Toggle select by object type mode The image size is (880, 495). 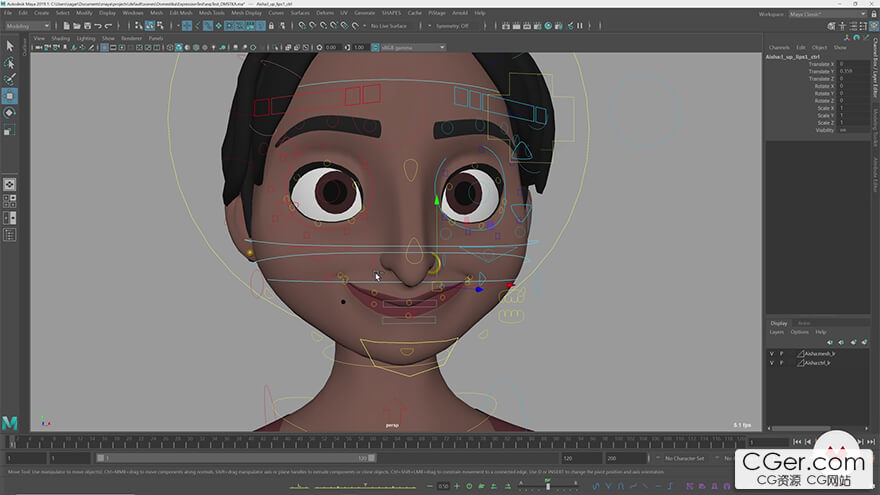(149, 26)
